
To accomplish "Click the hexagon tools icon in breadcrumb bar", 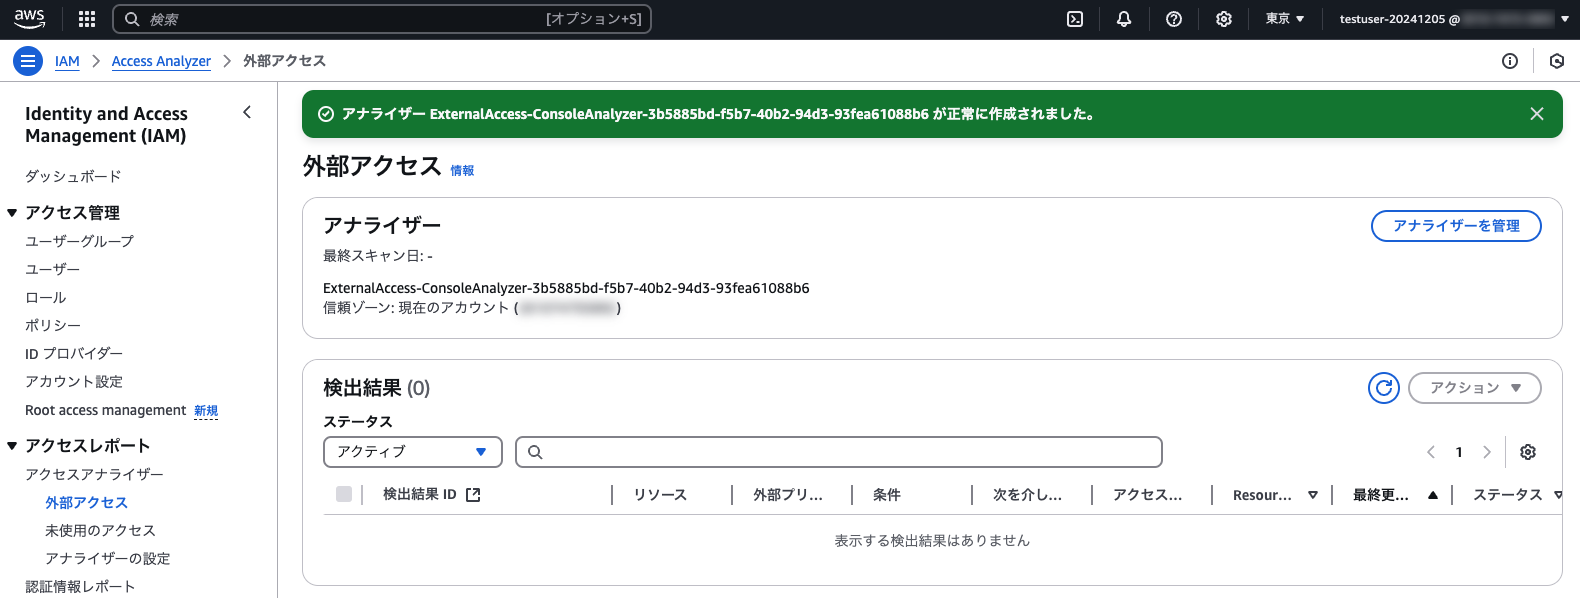I will pyautogui.click(x=1557, y=61).
